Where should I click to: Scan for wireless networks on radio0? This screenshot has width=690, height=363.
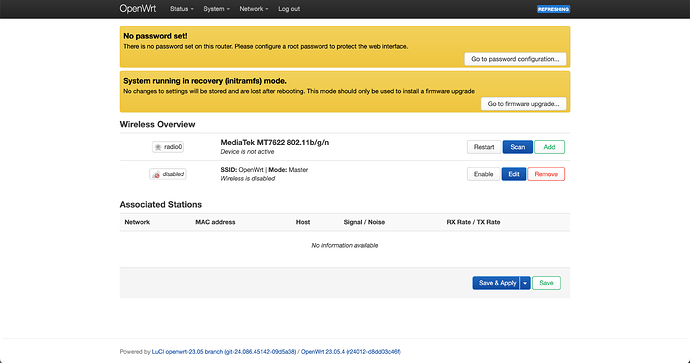pos(518,147)
